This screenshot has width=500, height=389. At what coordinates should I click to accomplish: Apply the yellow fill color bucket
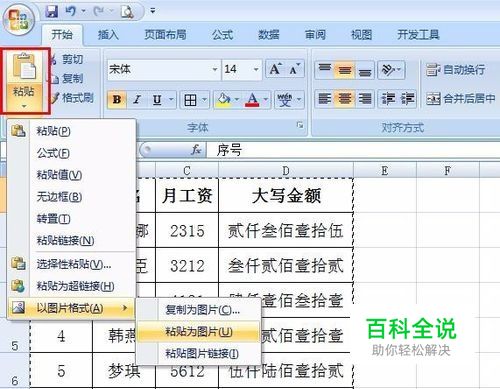(x=223, y=99)
